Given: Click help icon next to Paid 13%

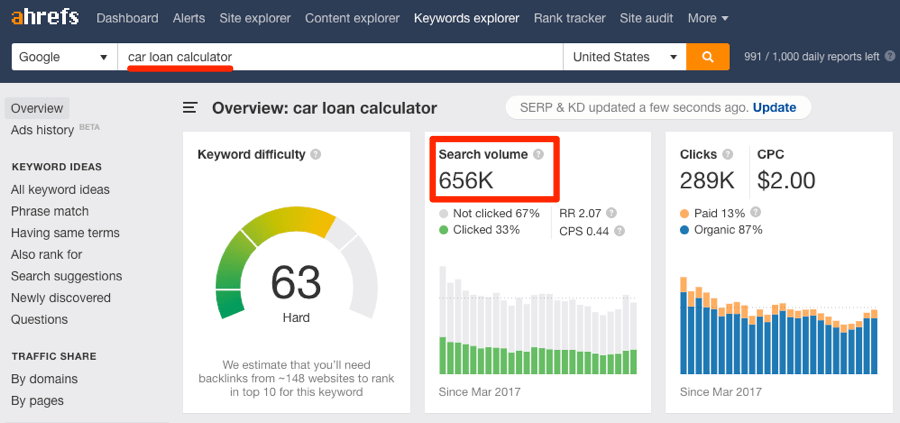Looking at the screenshot, I should tap(756, 212).
